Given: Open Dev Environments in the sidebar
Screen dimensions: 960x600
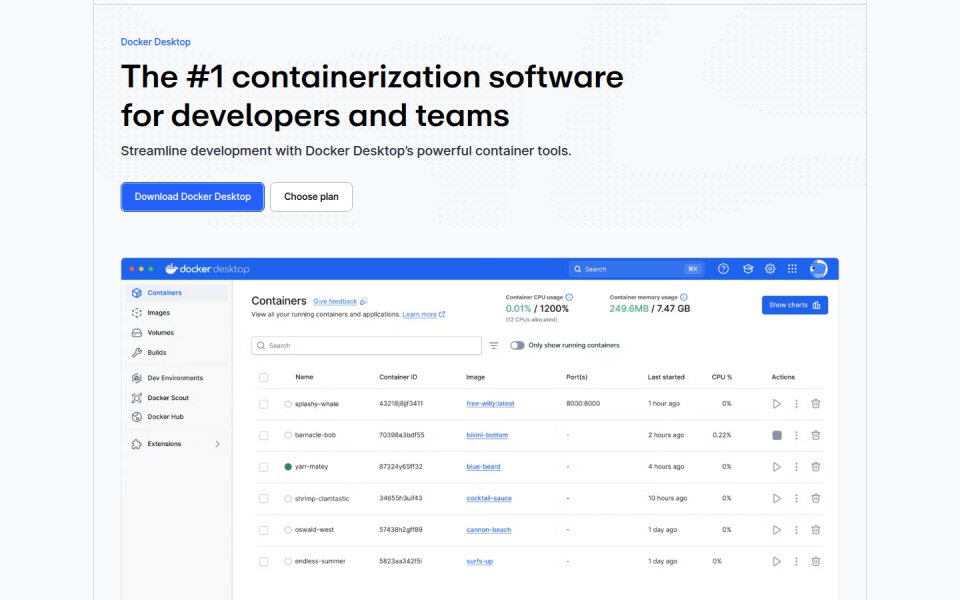Looking at the screenshot, I should click(x=177, y=378).
